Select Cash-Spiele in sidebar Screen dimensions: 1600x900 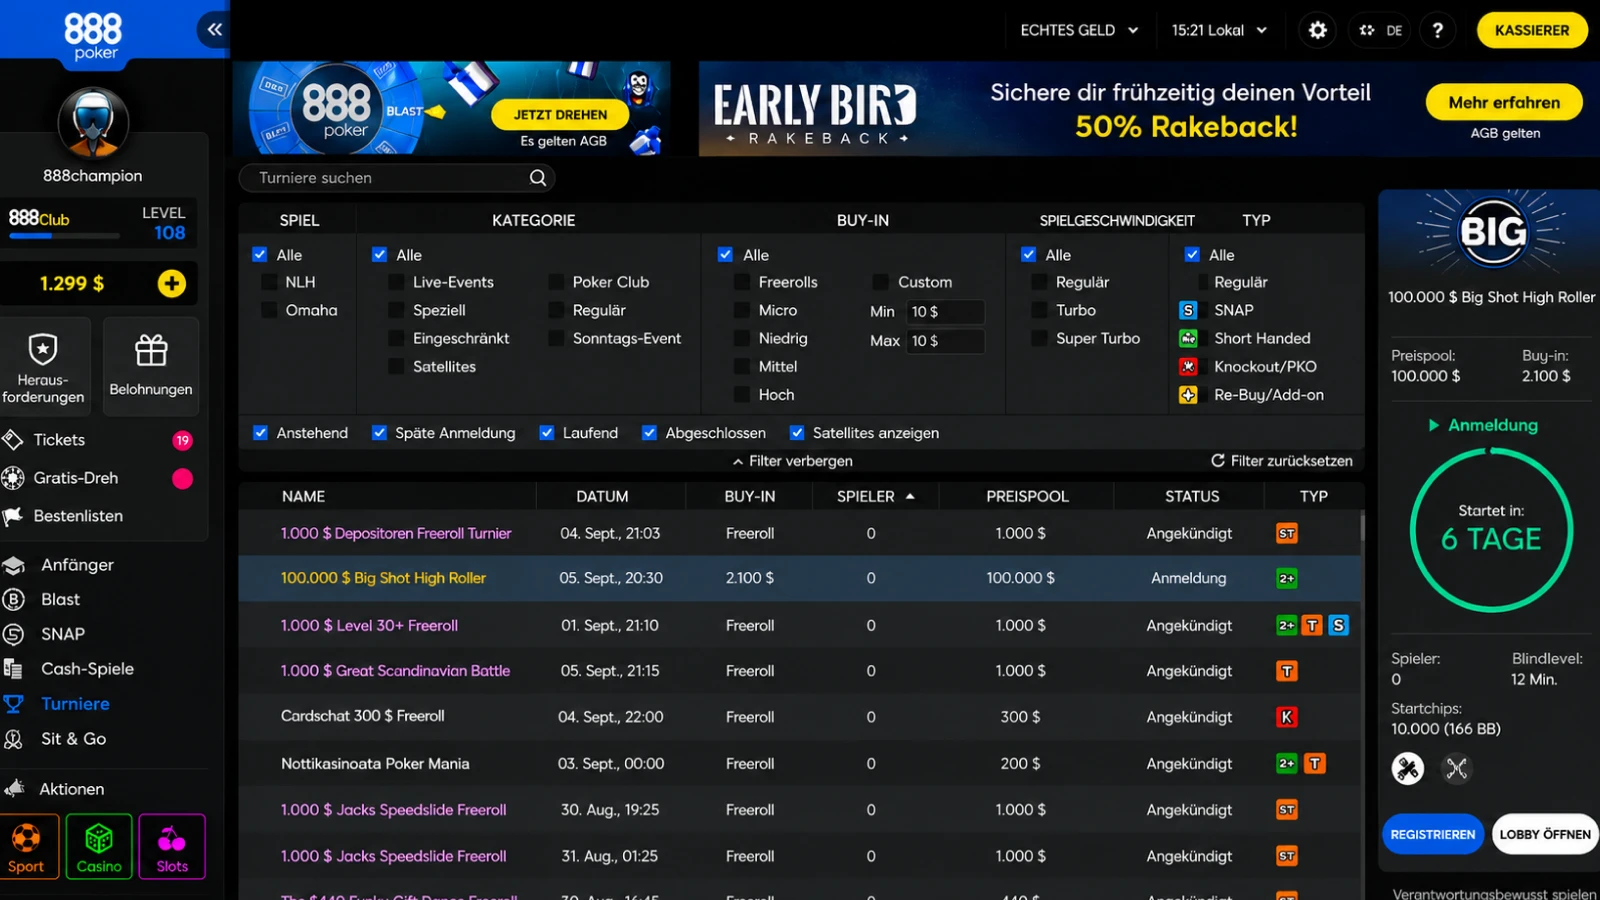[x=86, y=669]
